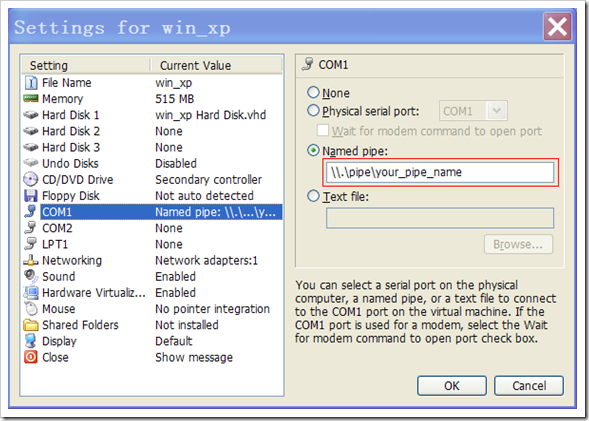Select the Memory row label
This screenshot has height=421, width=589.
tap(62, 99)
